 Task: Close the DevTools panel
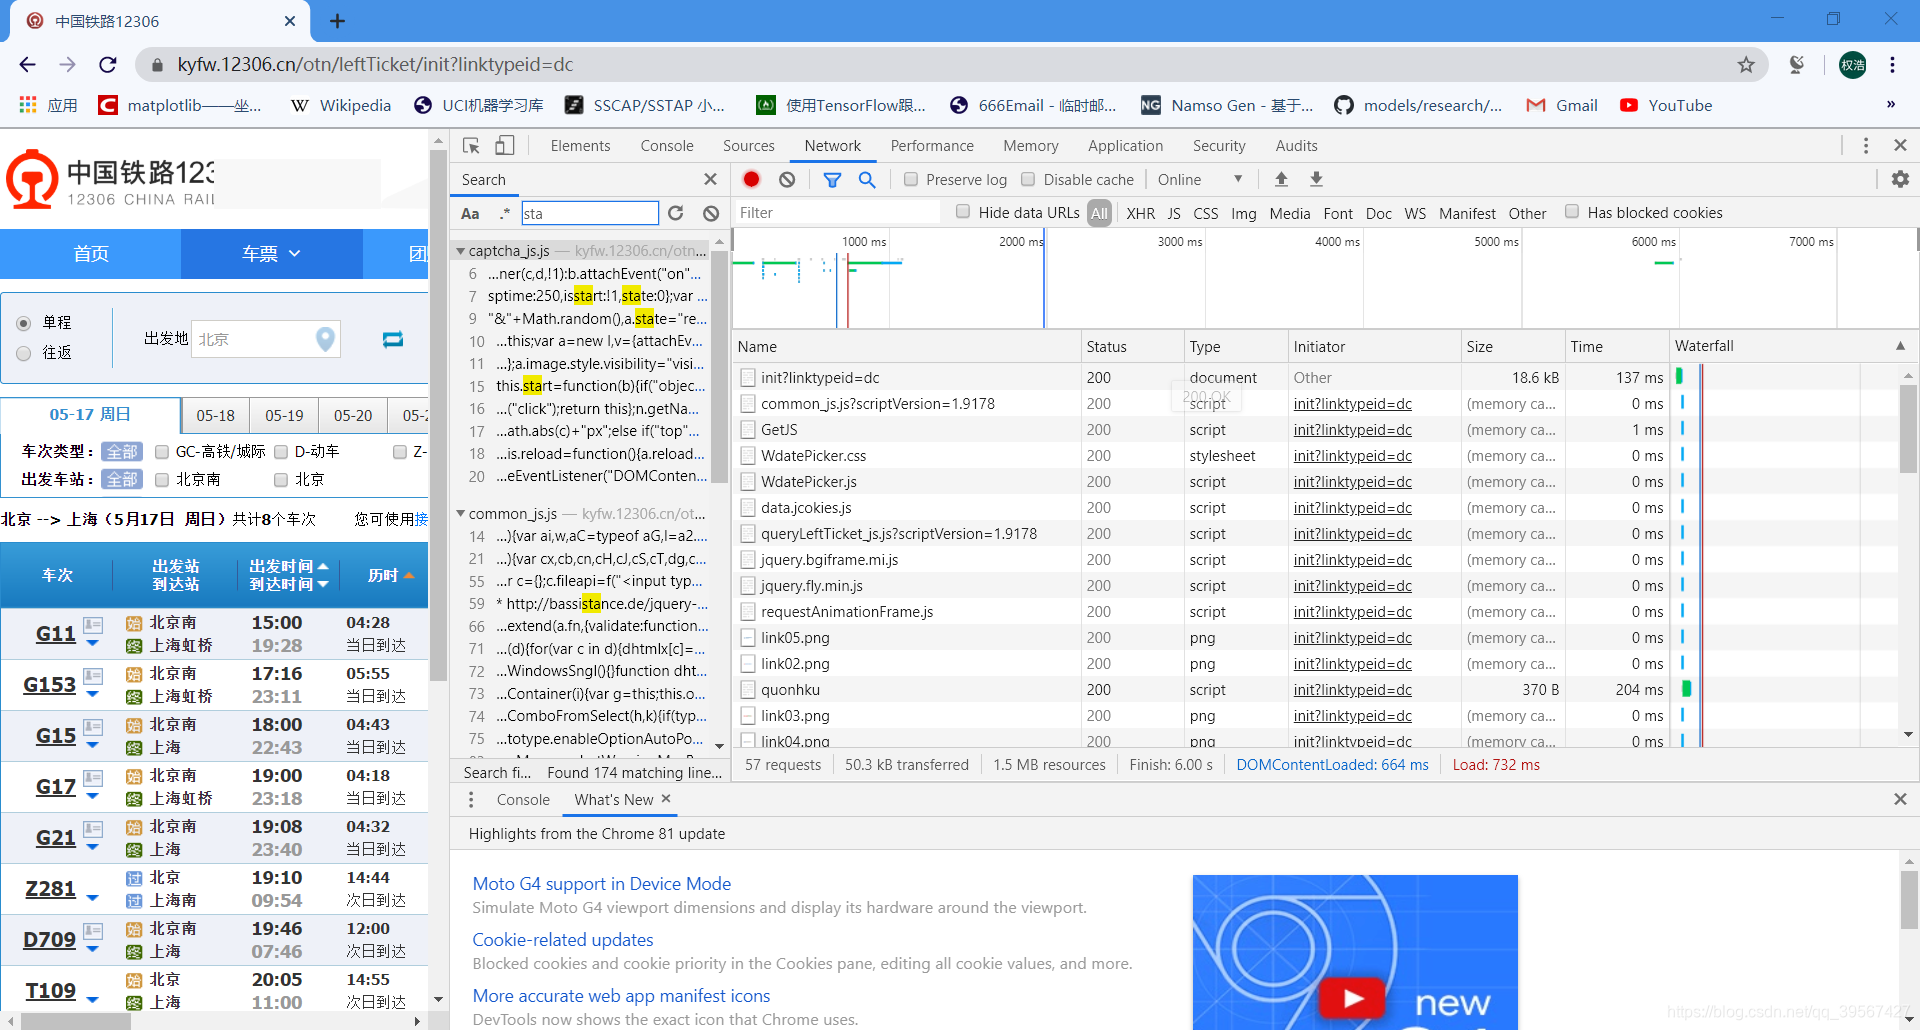[x=1900, y=146]
